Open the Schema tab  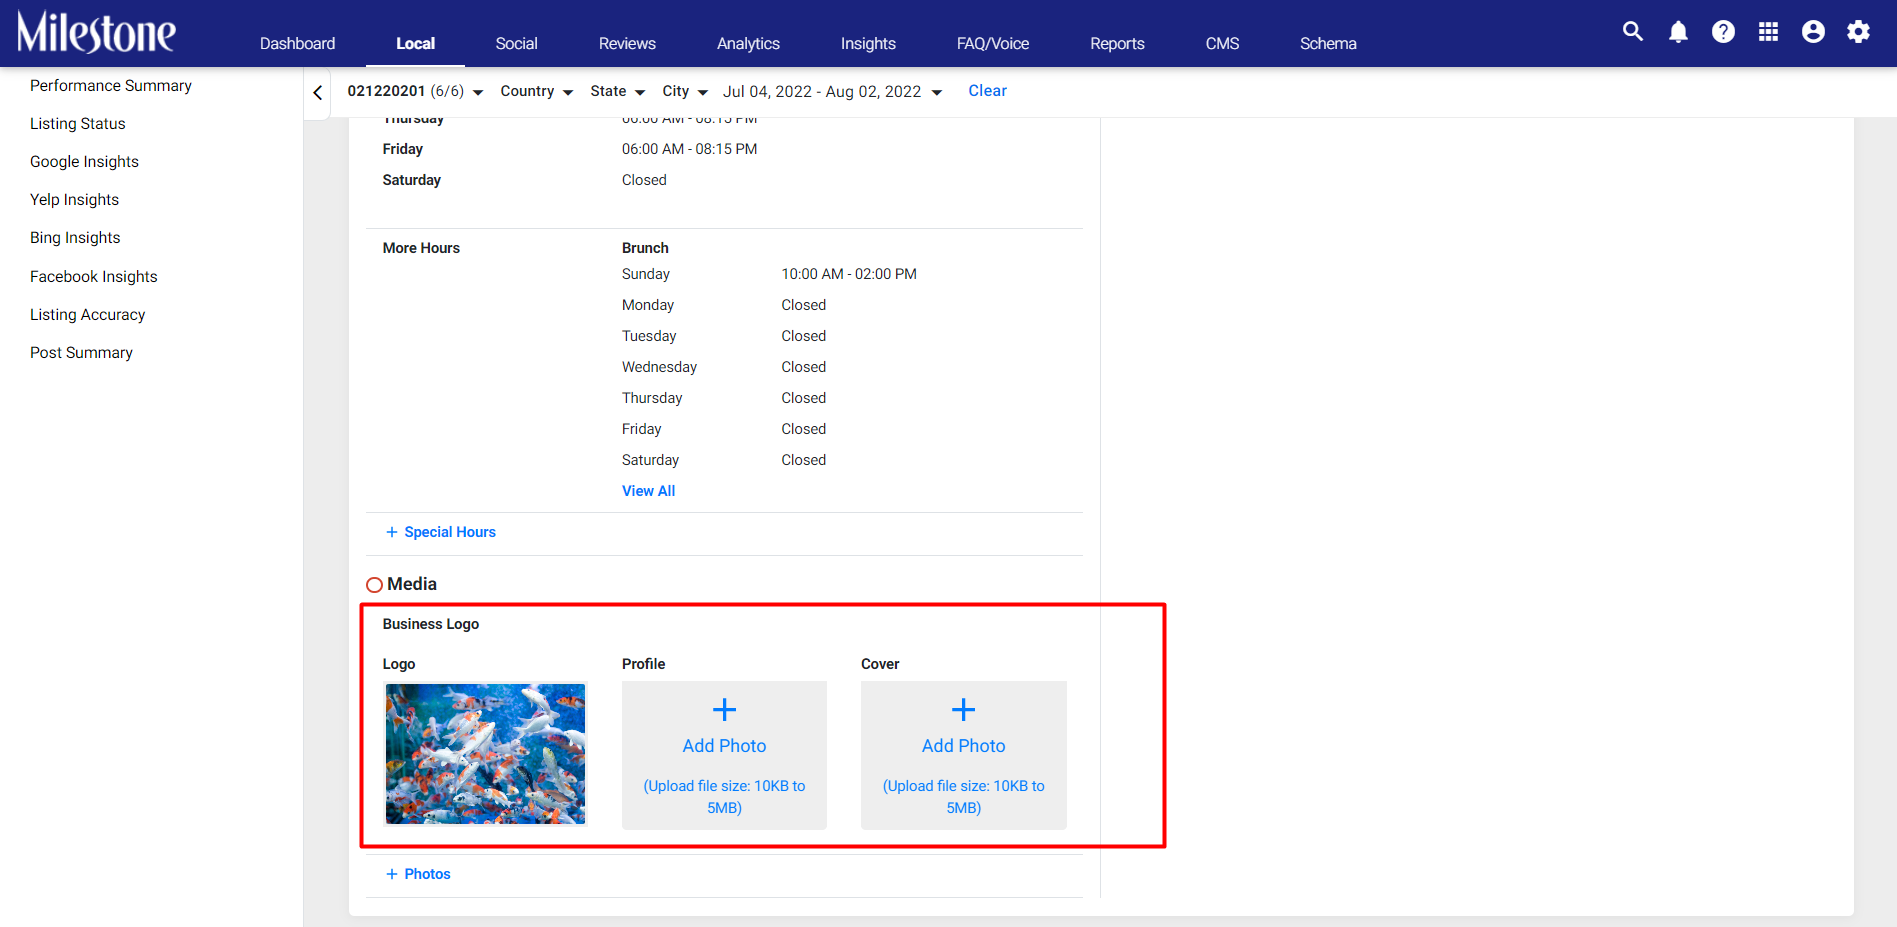(1328, 43)
